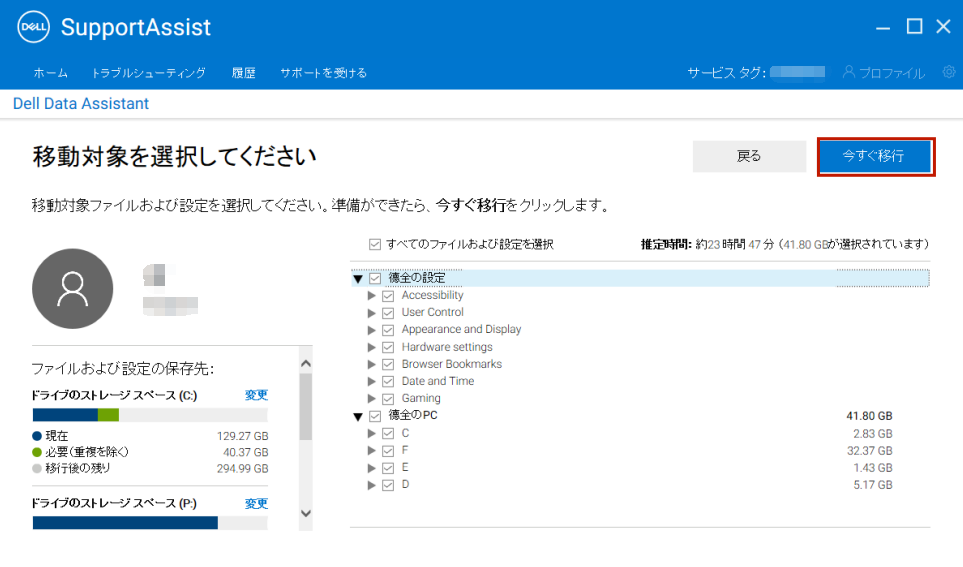Uncheck the Hardware settings checkbox

pyautogui.click(x=388, y=348)
